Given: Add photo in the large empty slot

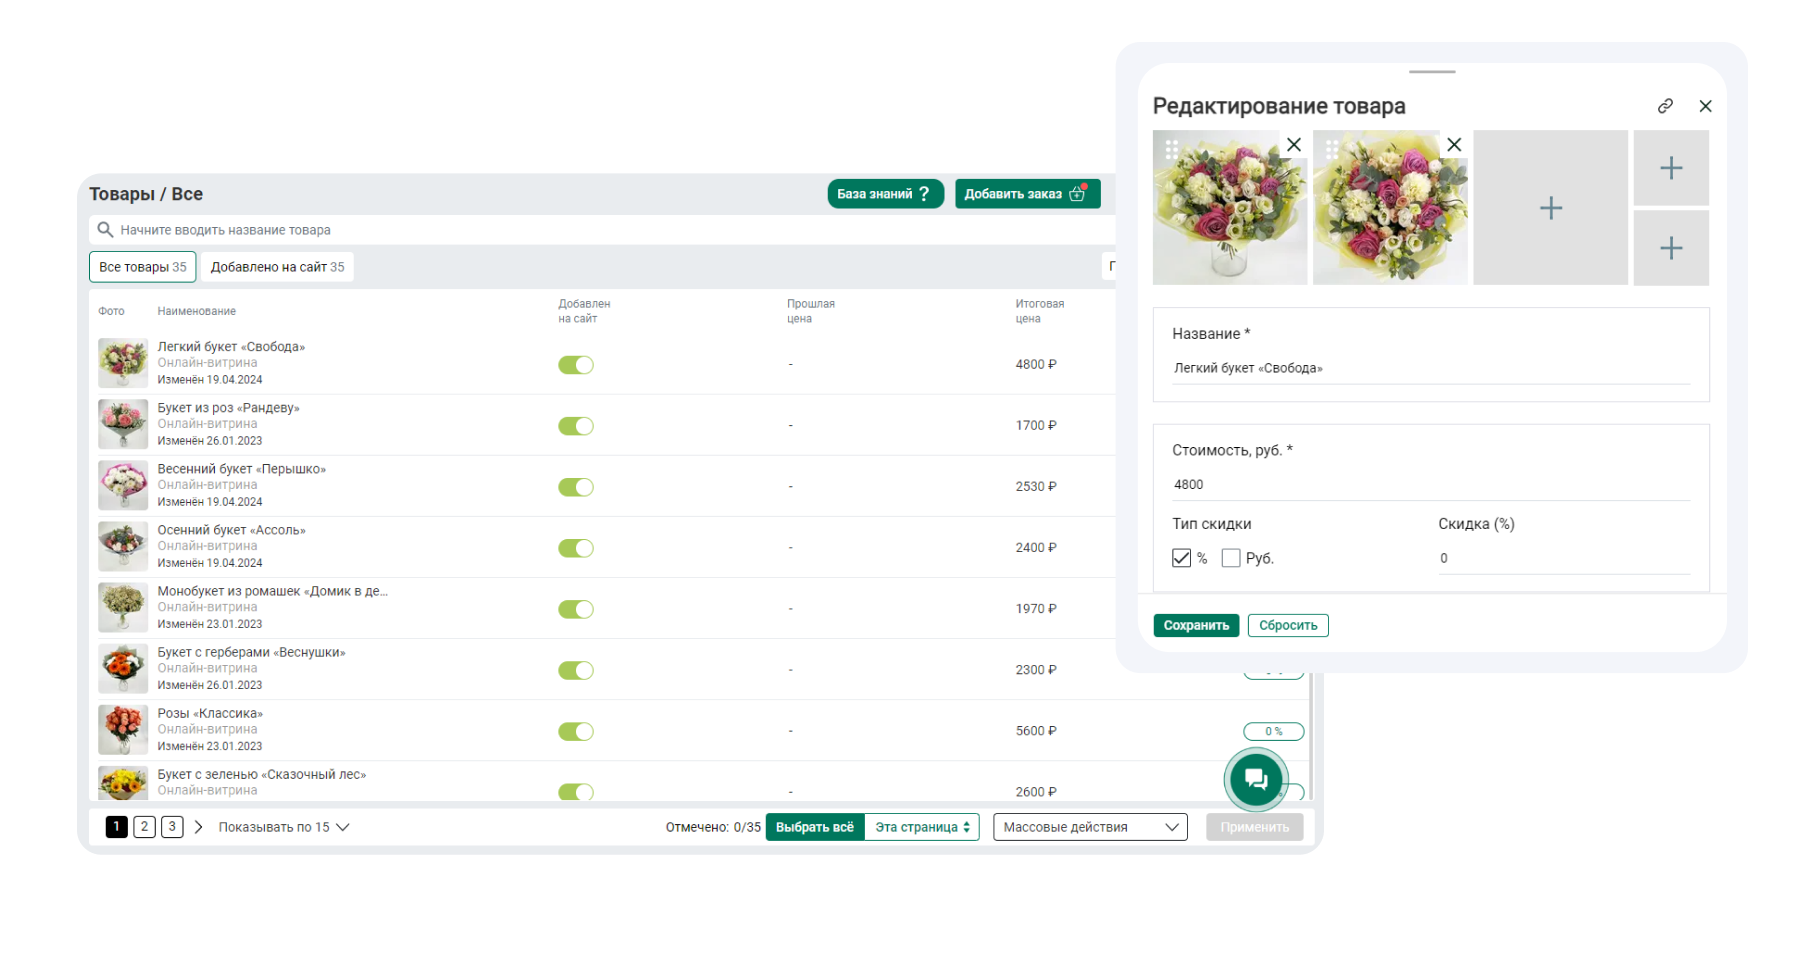Looking at the screenshot, I should point(1550,208).
